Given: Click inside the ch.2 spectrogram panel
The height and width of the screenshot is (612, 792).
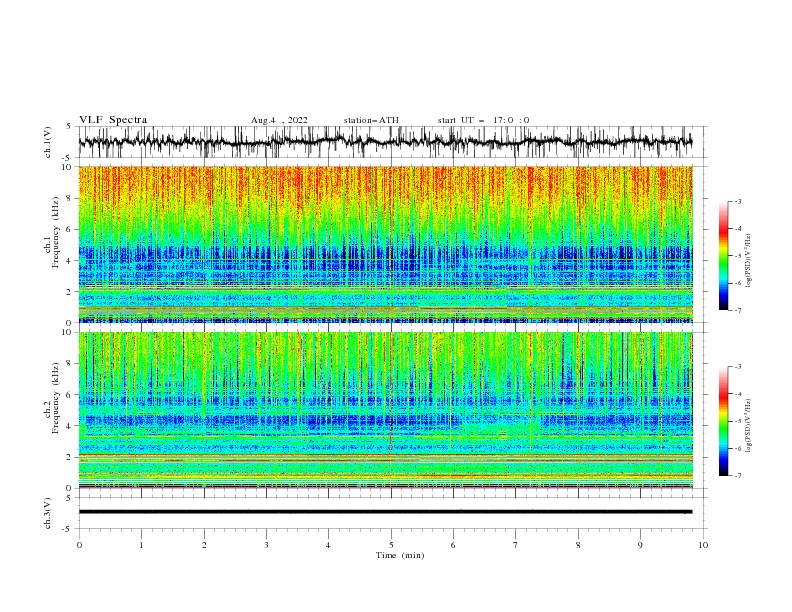Looking at the screenshot, I should pos(385,410).
